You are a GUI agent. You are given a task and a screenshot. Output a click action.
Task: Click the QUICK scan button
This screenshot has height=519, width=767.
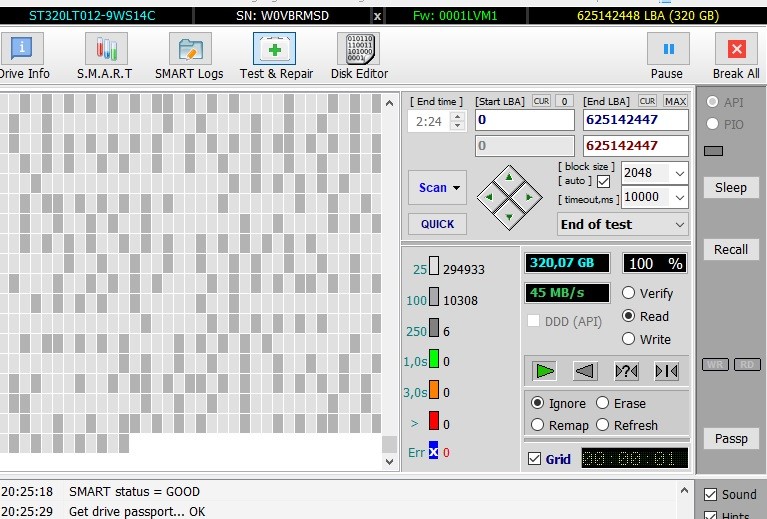(x=438, y=224)
